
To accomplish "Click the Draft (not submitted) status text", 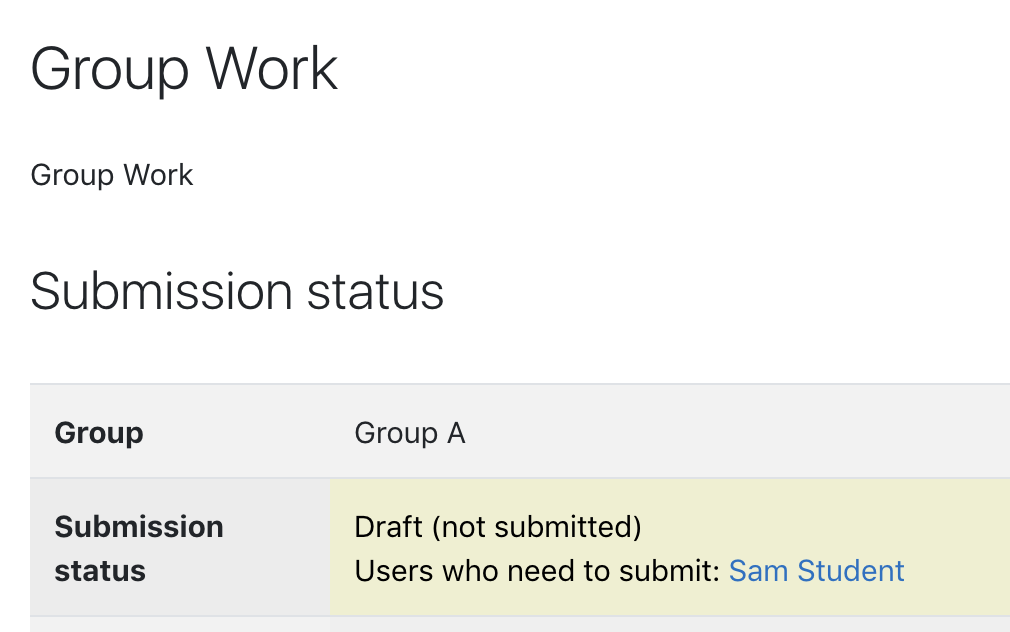I will 498,527.
